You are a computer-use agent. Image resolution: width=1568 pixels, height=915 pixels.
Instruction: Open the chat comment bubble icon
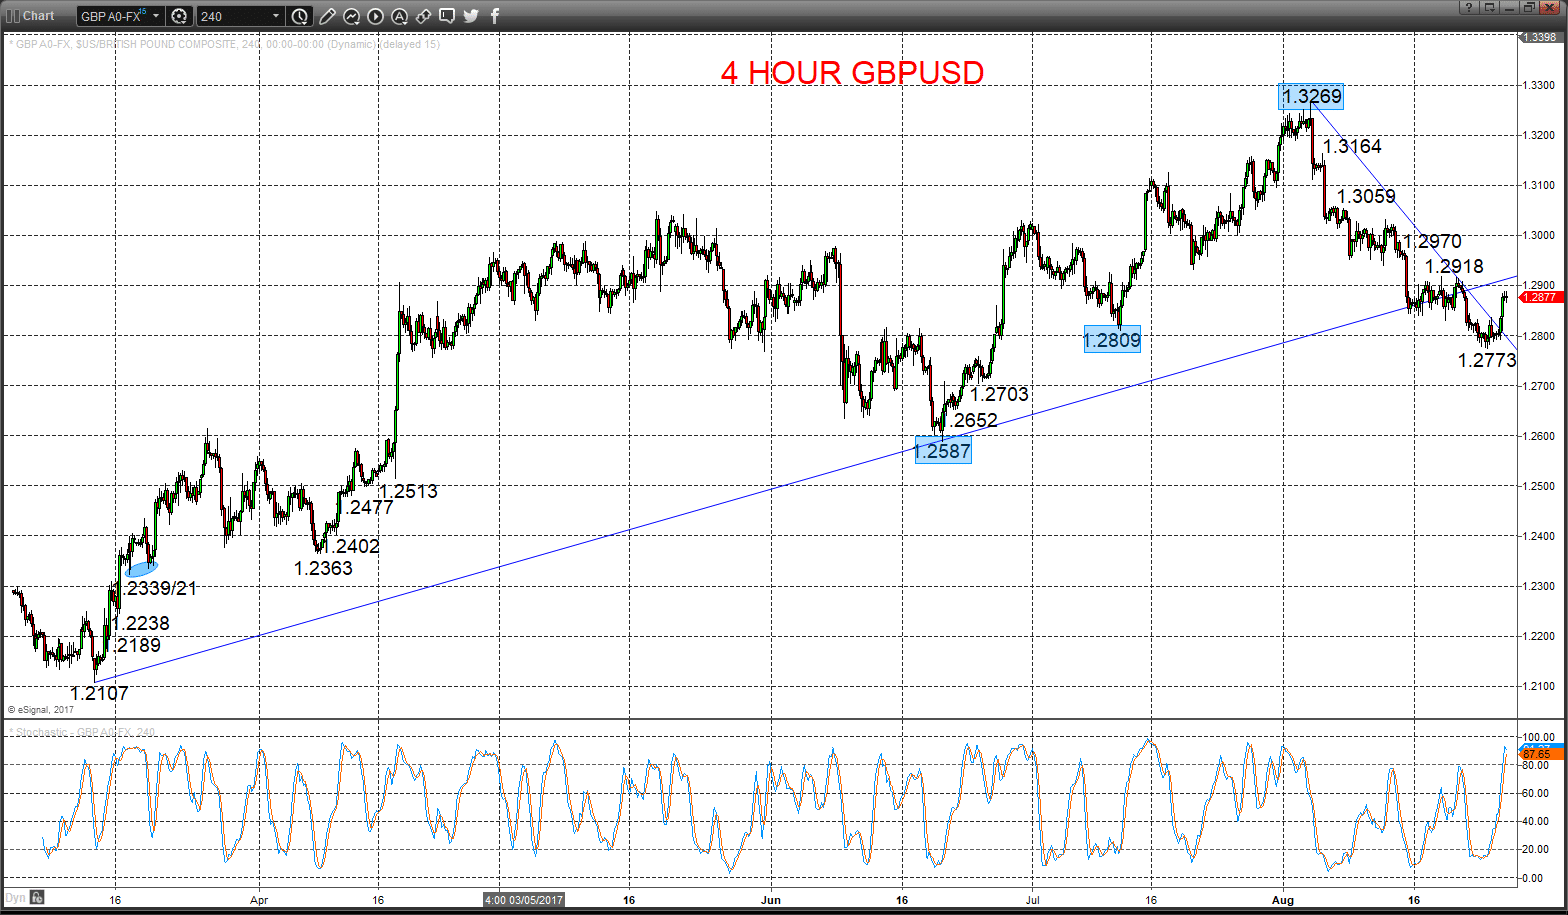(447, 16)
